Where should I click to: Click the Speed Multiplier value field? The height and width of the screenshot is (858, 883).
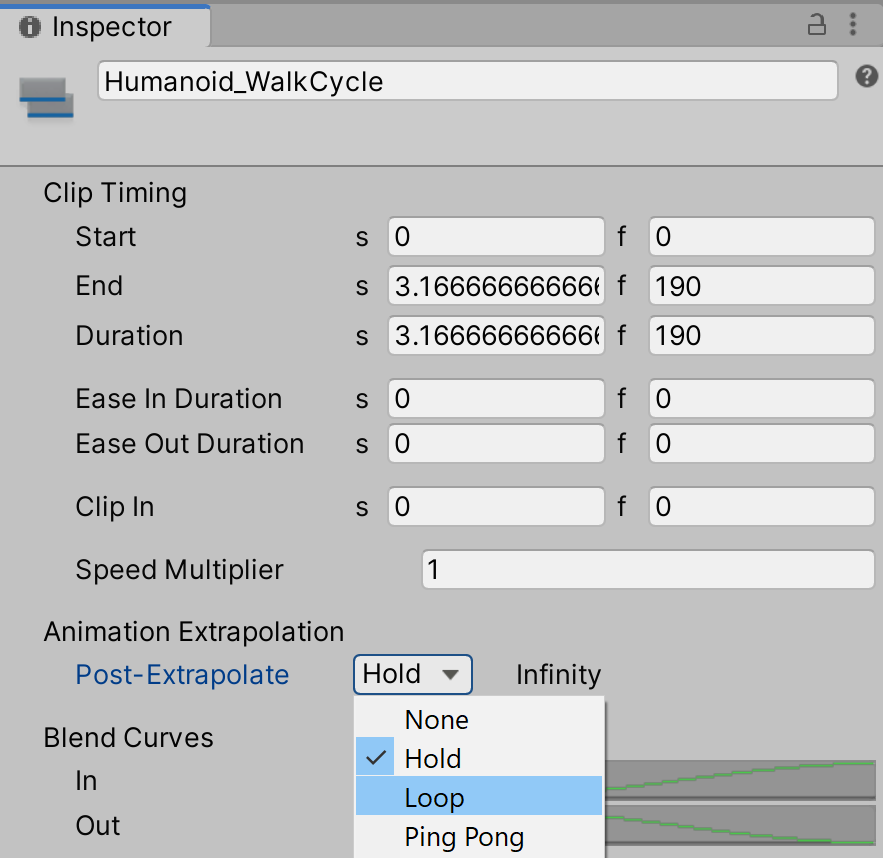[x=648, y=570]
